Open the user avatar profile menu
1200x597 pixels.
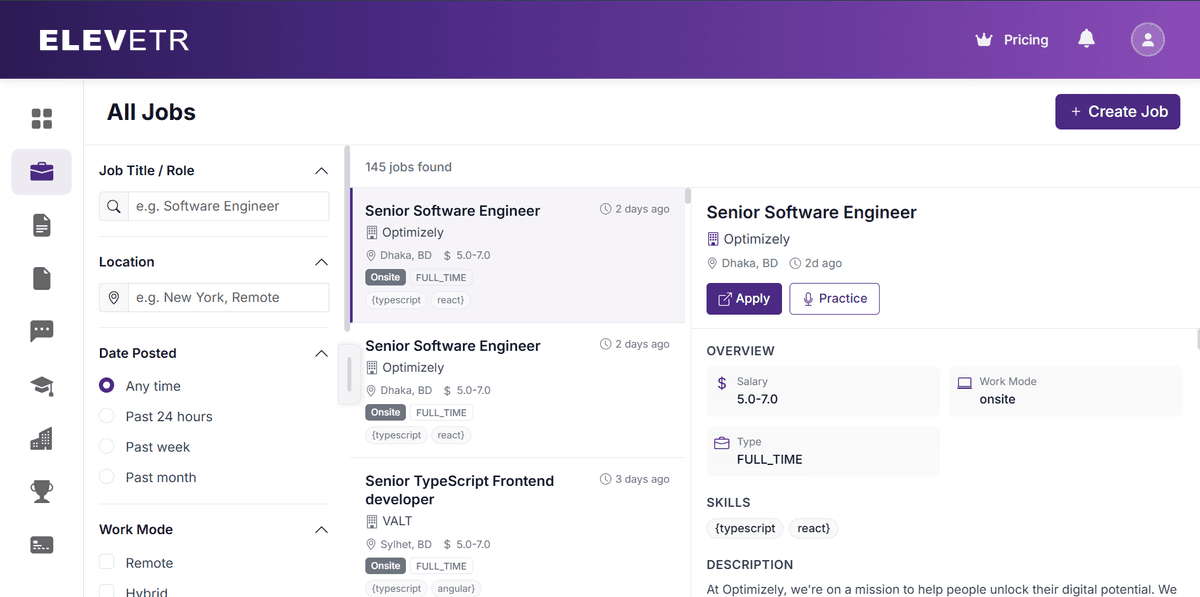(1147, 39)
